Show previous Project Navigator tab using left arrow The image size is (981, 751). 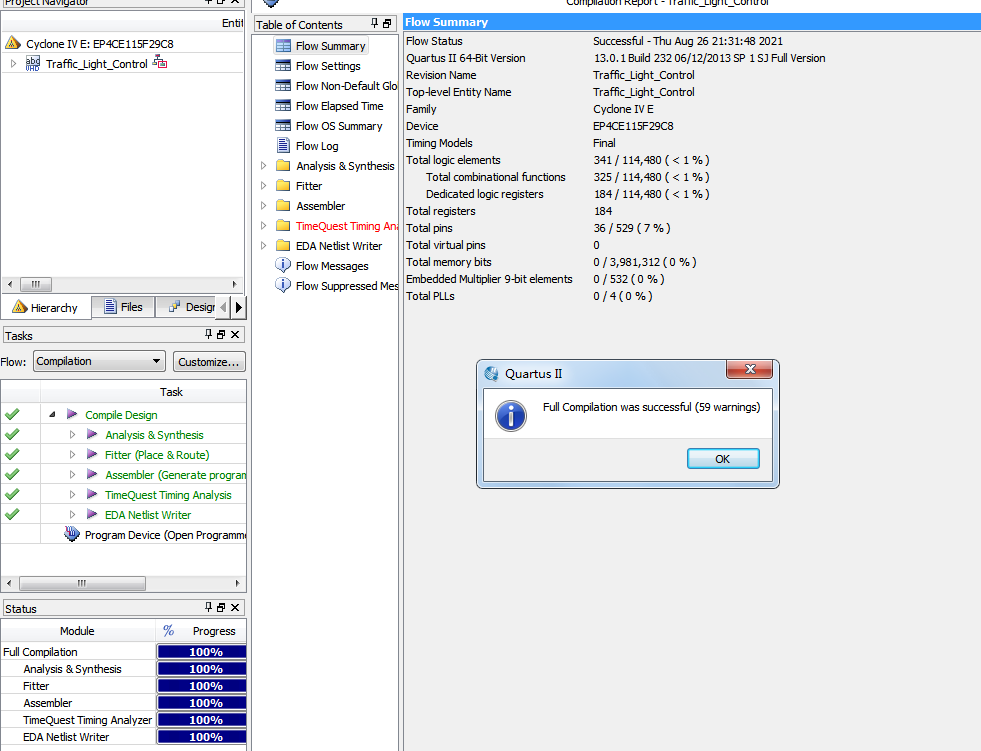click(223, 307)
